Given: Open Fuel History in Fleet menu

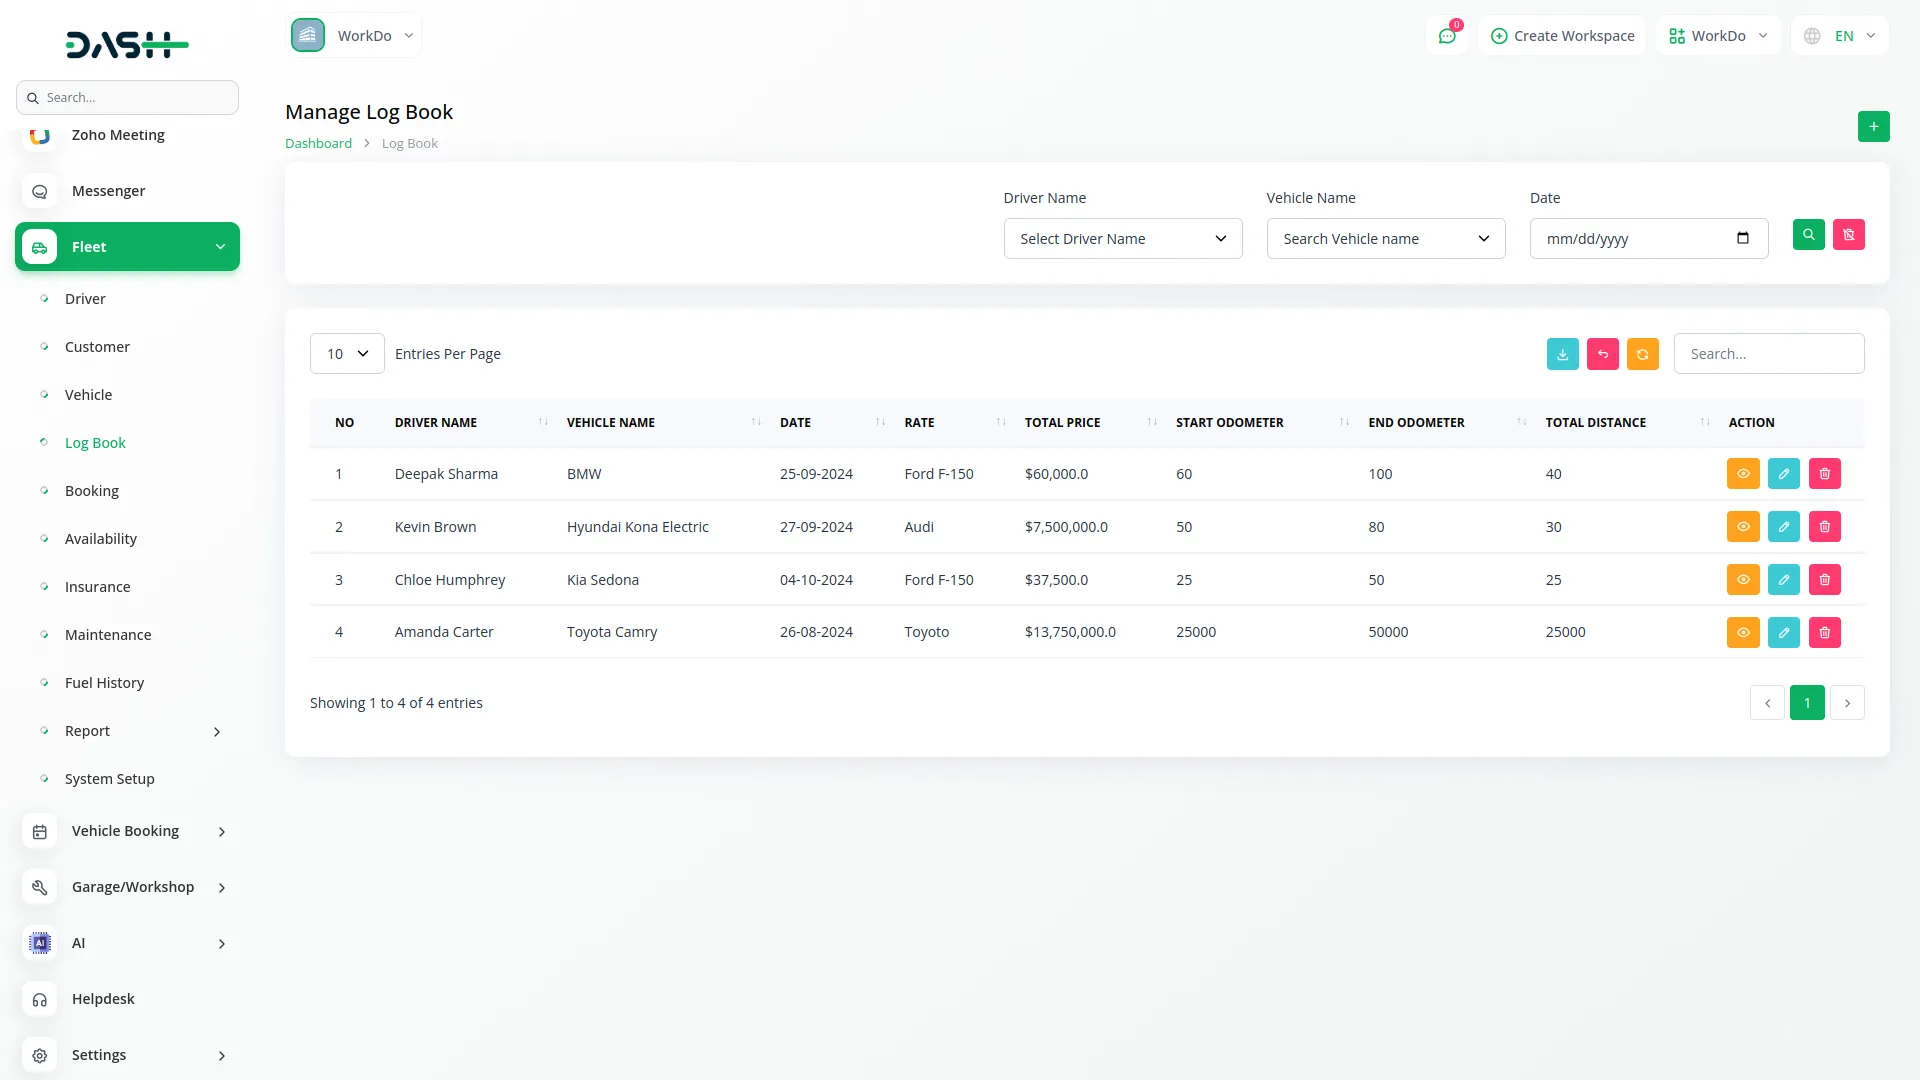Looking at the screenshot, I should (x=104, y=683).
